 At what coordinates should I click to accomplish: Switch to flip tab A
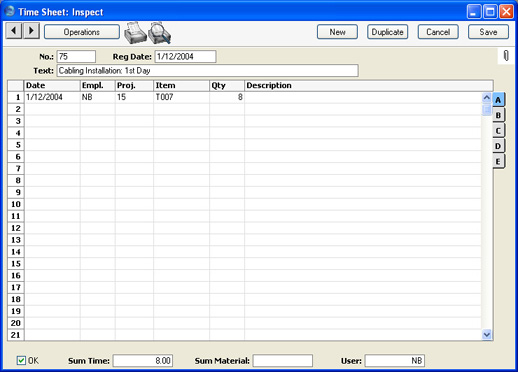coord(498,100)
